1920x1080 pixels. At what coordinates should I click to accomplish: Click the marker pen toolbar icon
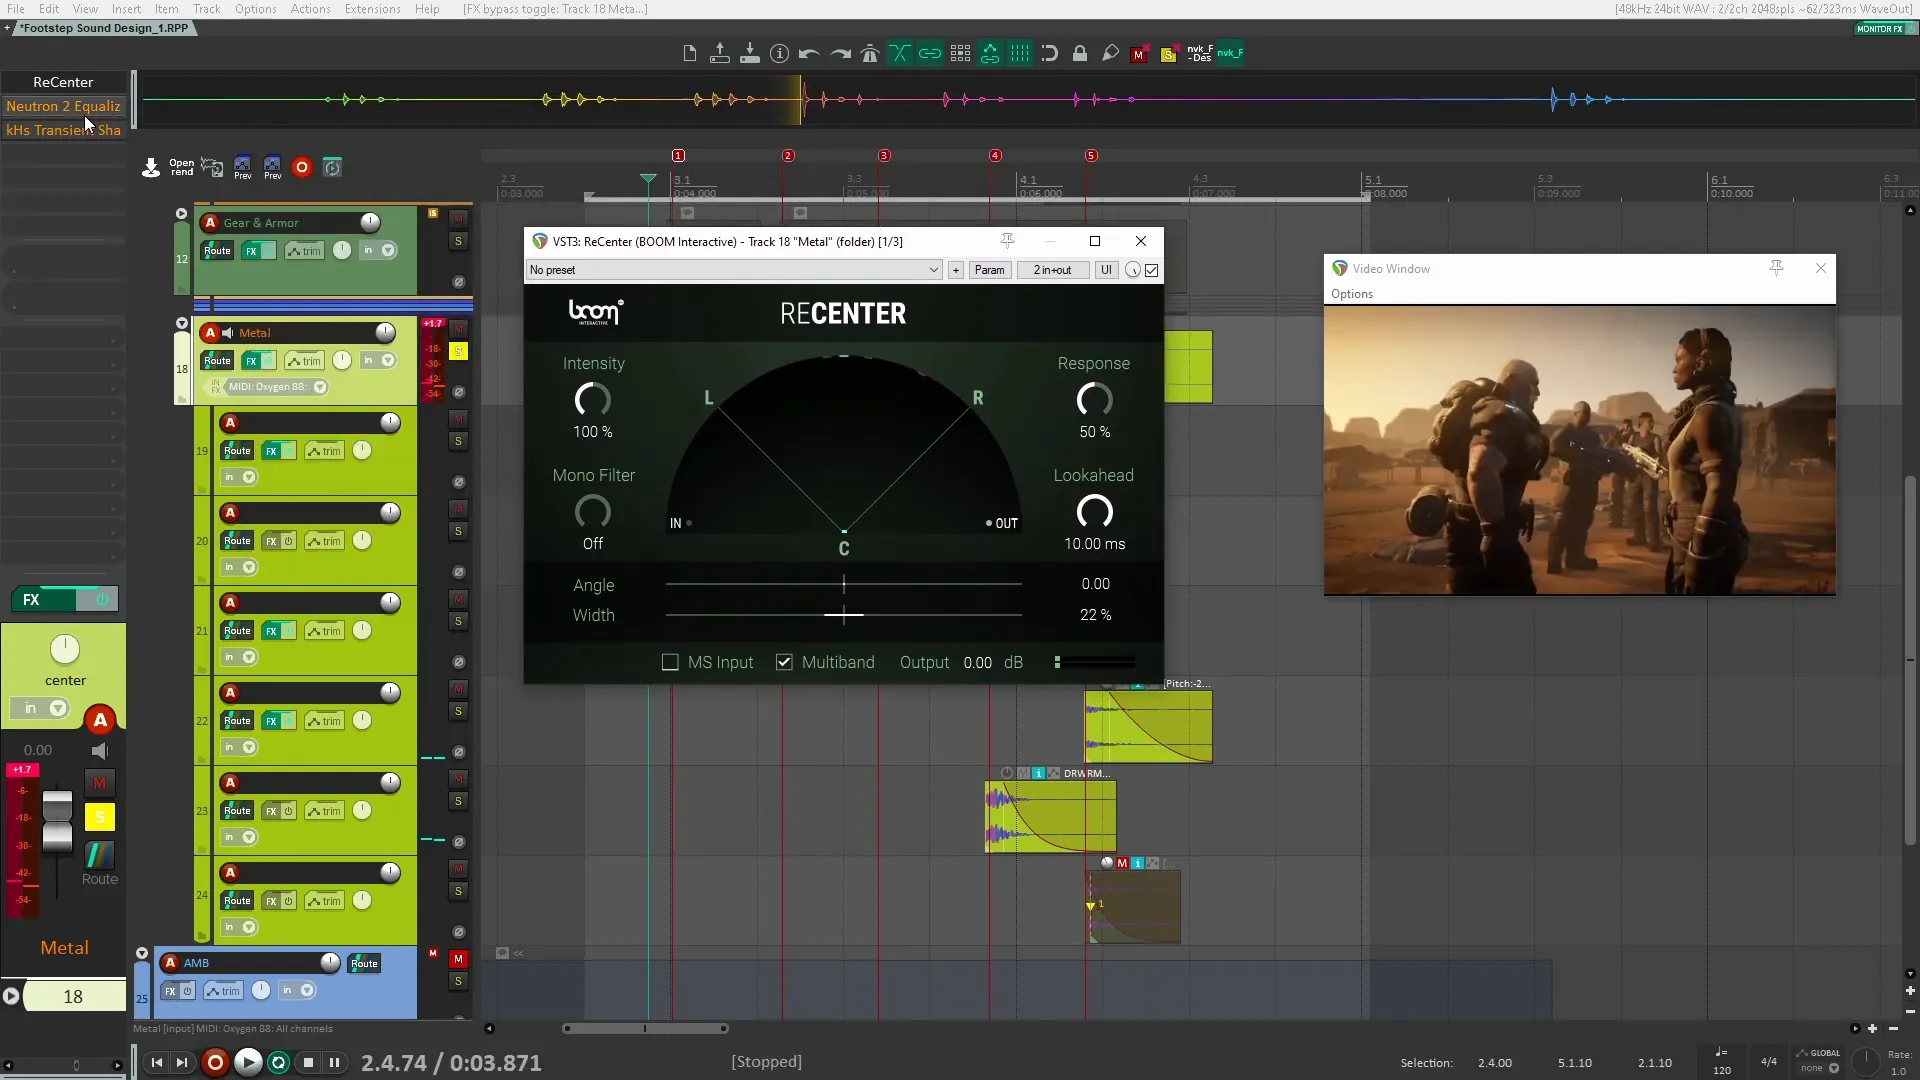(x=1110, y=54)
